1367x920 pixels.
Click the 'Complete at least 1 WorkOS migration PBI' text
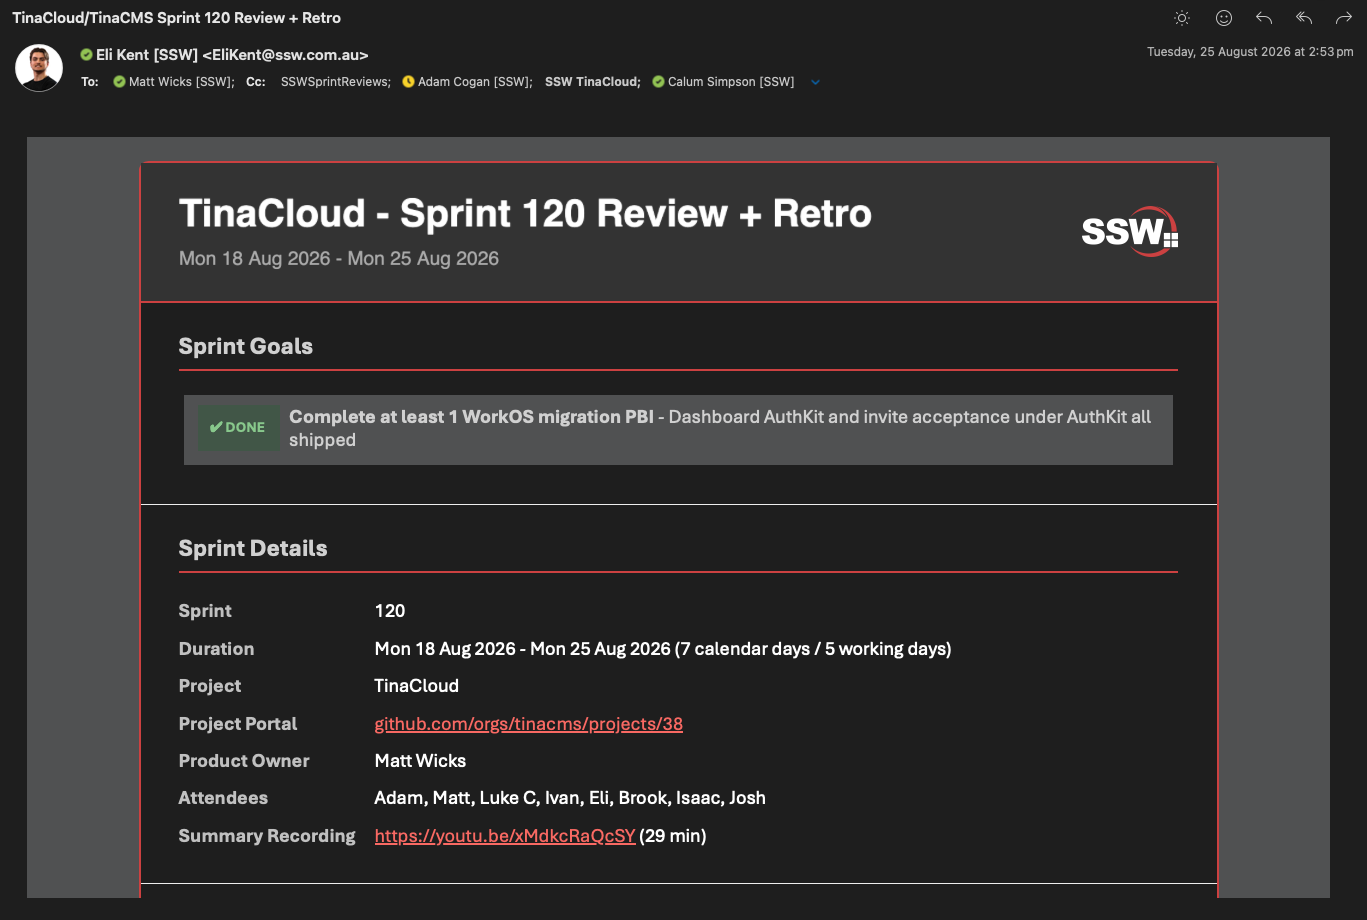(471, 417)
